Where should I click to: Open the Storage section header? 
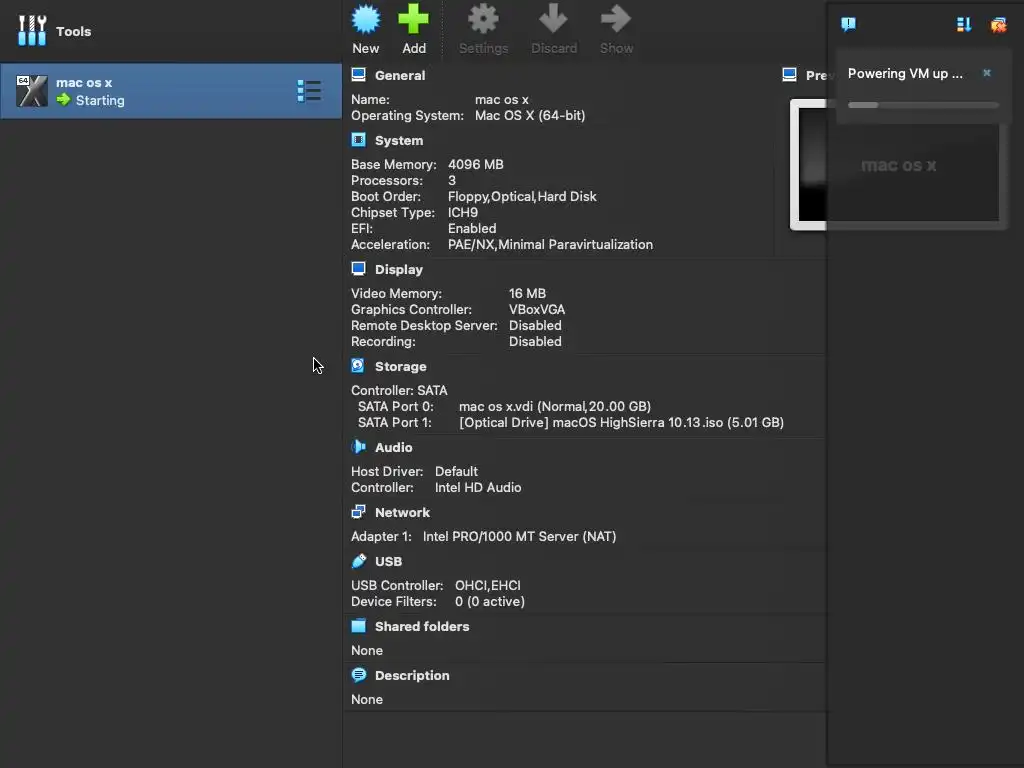pyautogui.click(x=400, y=366)
